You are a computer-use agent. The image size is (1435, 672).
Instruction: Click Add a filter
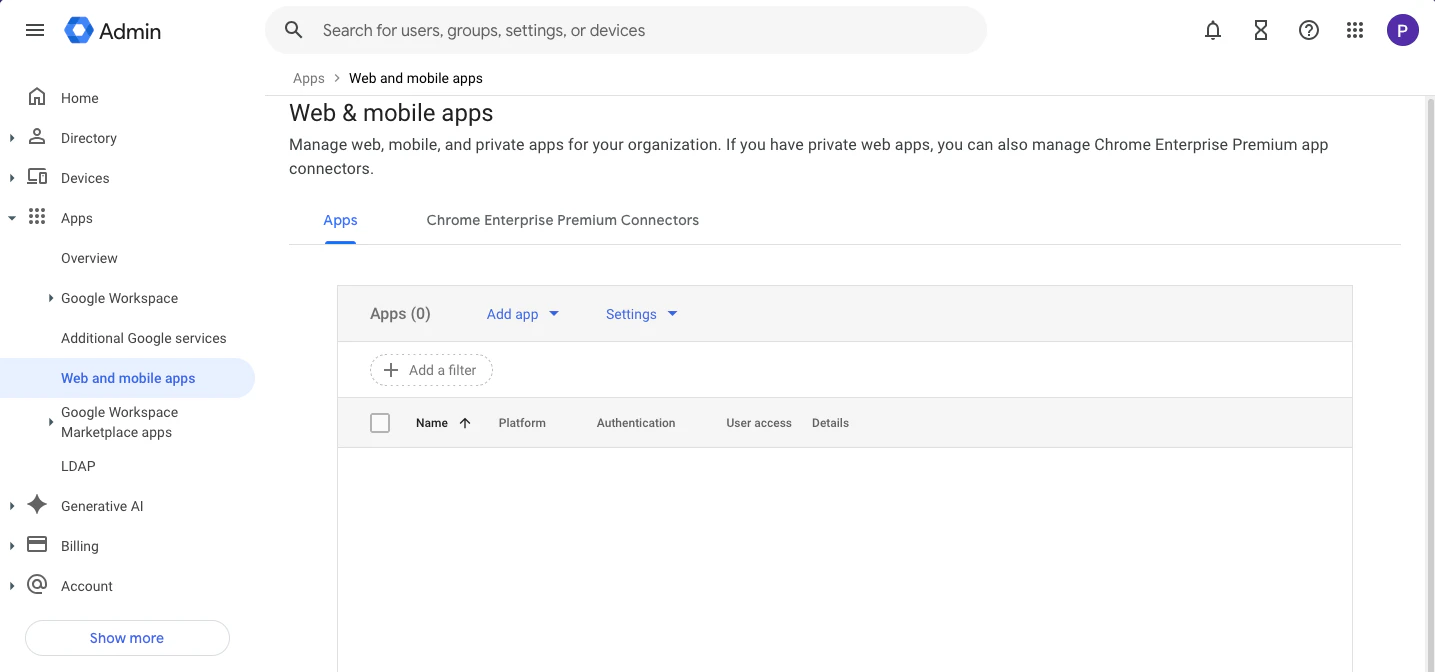pos(431,369)
